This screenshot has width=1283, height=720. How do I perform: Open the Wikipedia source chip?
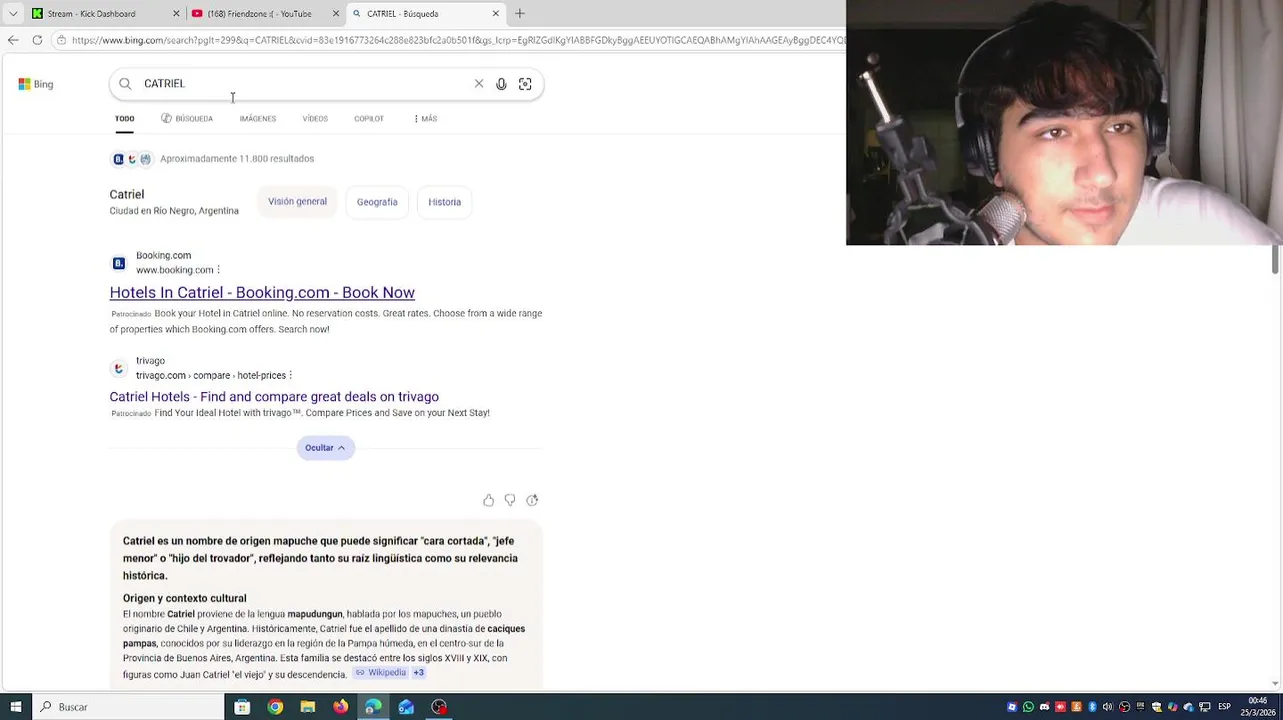click(381, 673)
